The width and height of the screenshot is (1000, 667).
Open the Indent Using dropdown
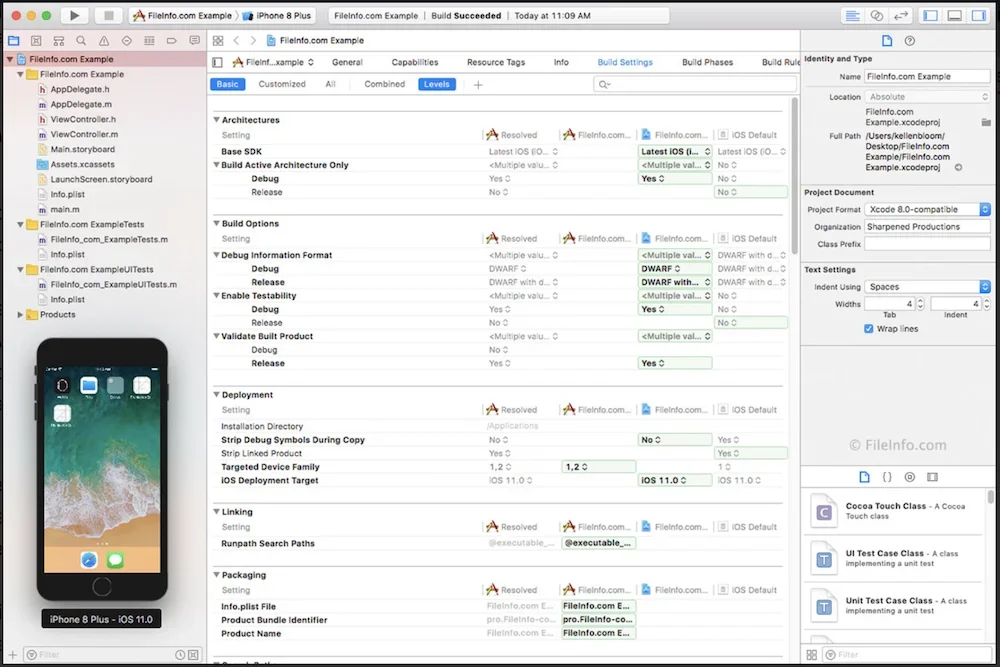pyautogui.click(x=927, y=287)
